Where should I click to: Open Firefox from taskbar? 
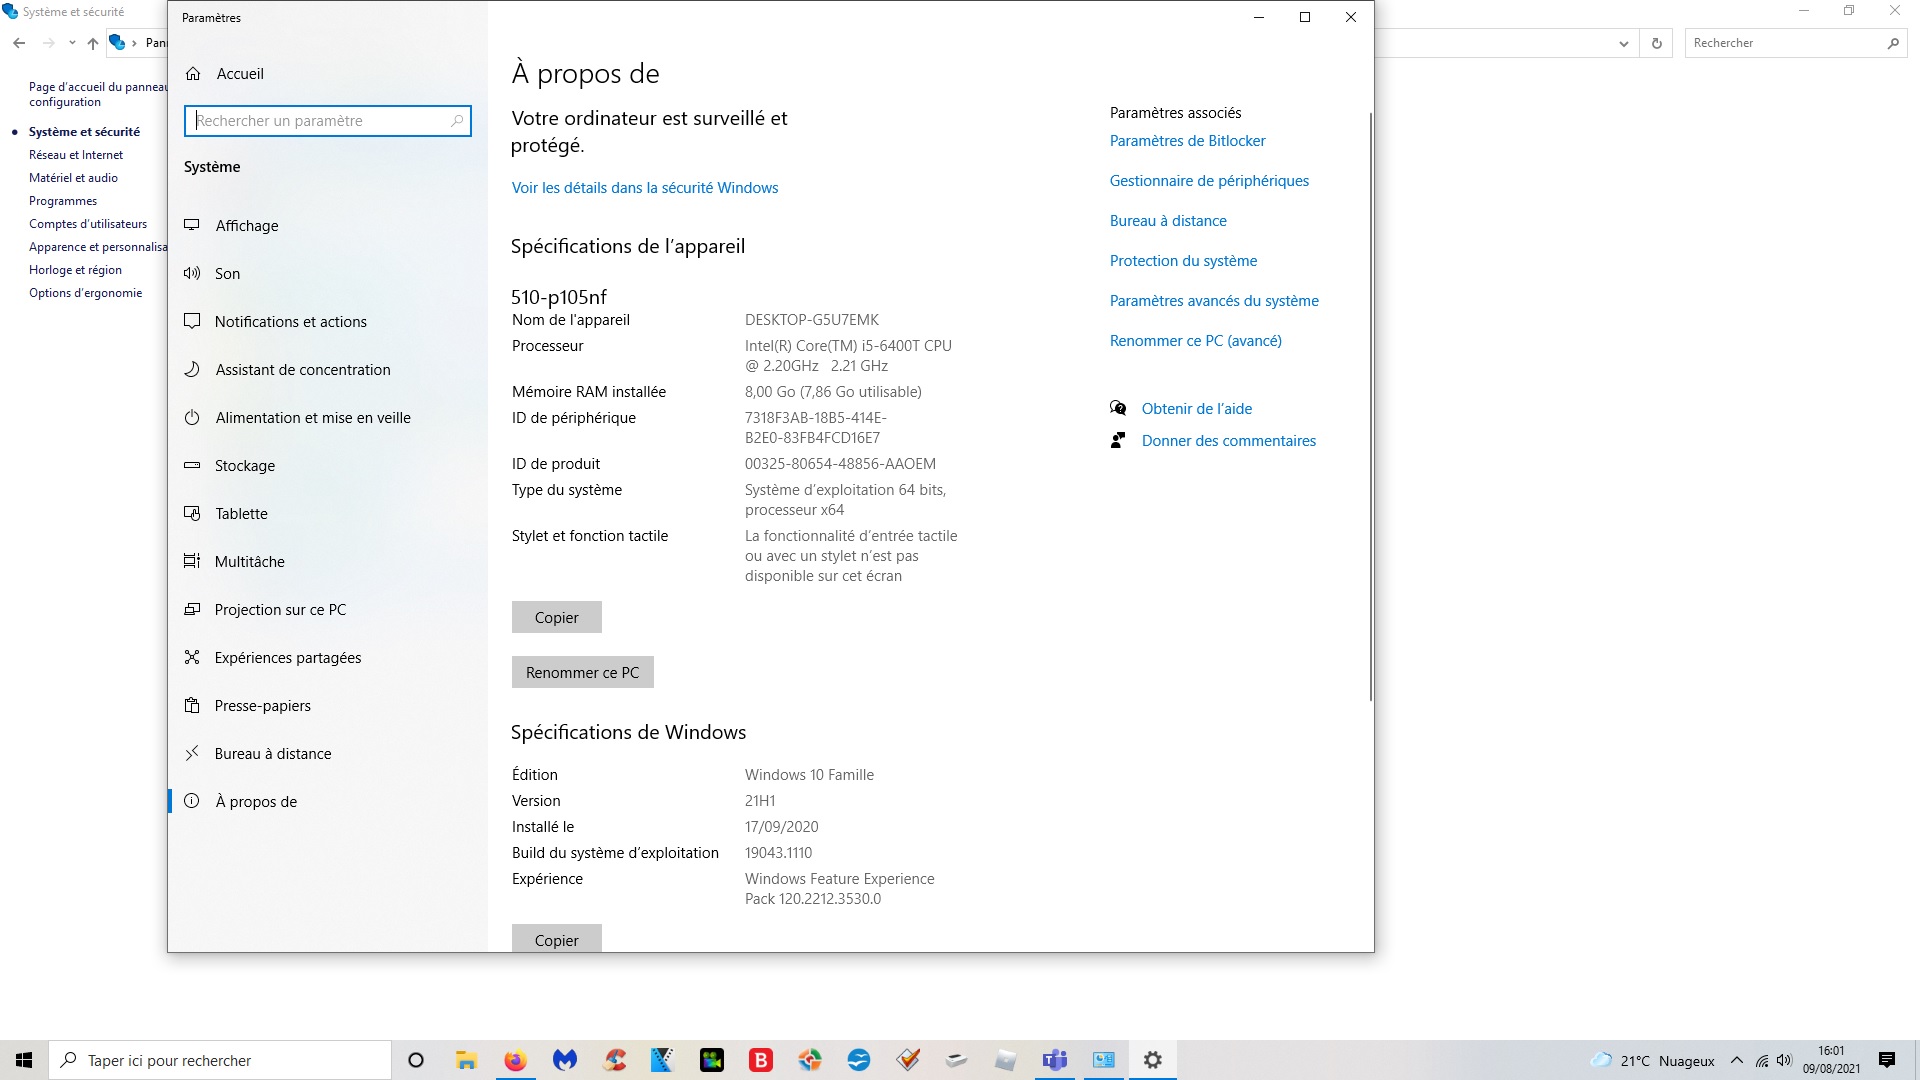coord(515,1060)
